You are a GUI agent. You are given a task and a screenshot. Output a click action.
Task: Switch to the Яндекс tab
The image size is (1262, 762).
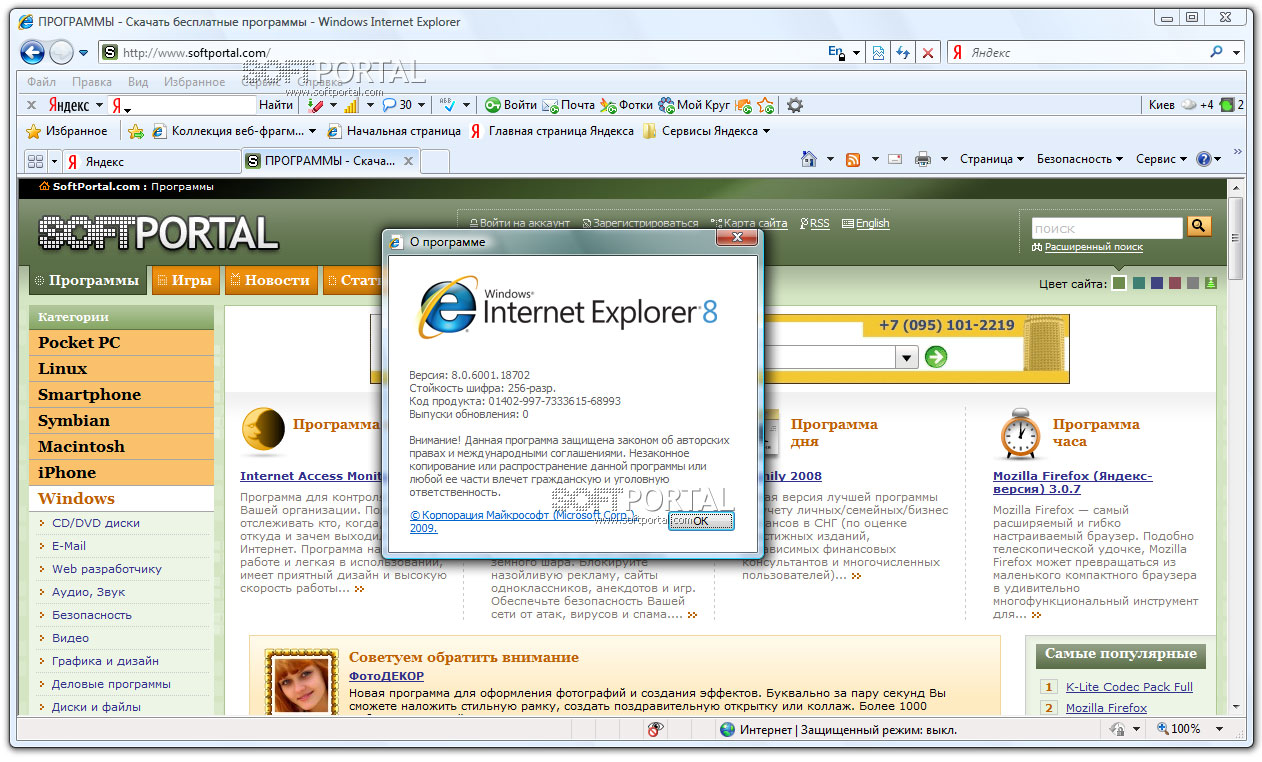pos(150,161)
